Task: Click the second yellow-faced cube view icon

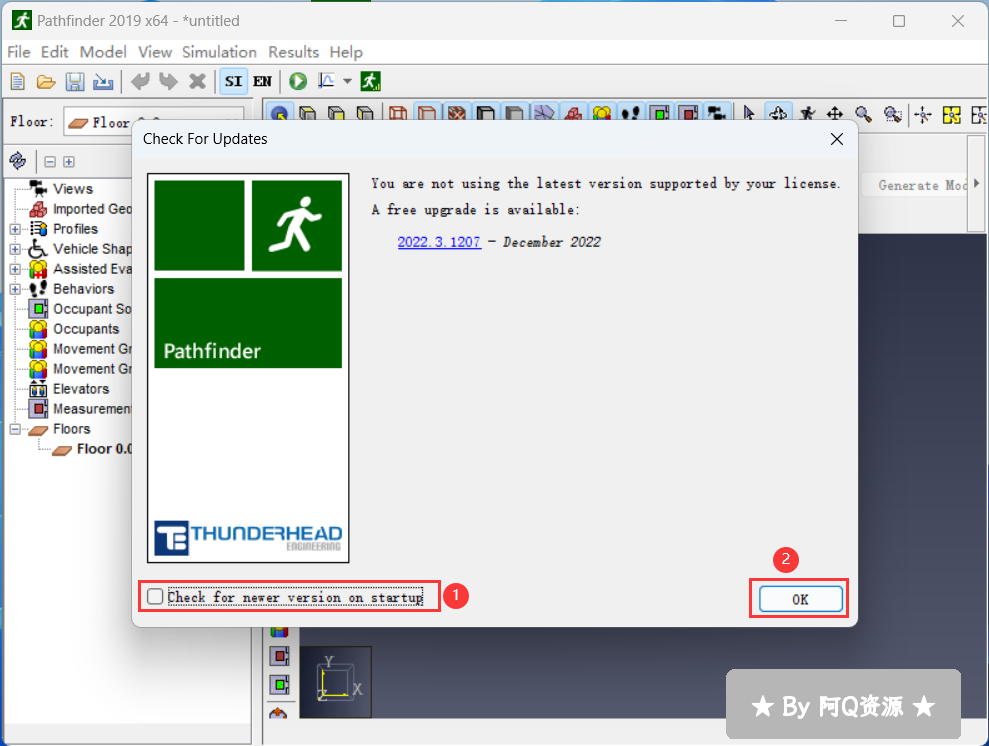Action: 336,114
